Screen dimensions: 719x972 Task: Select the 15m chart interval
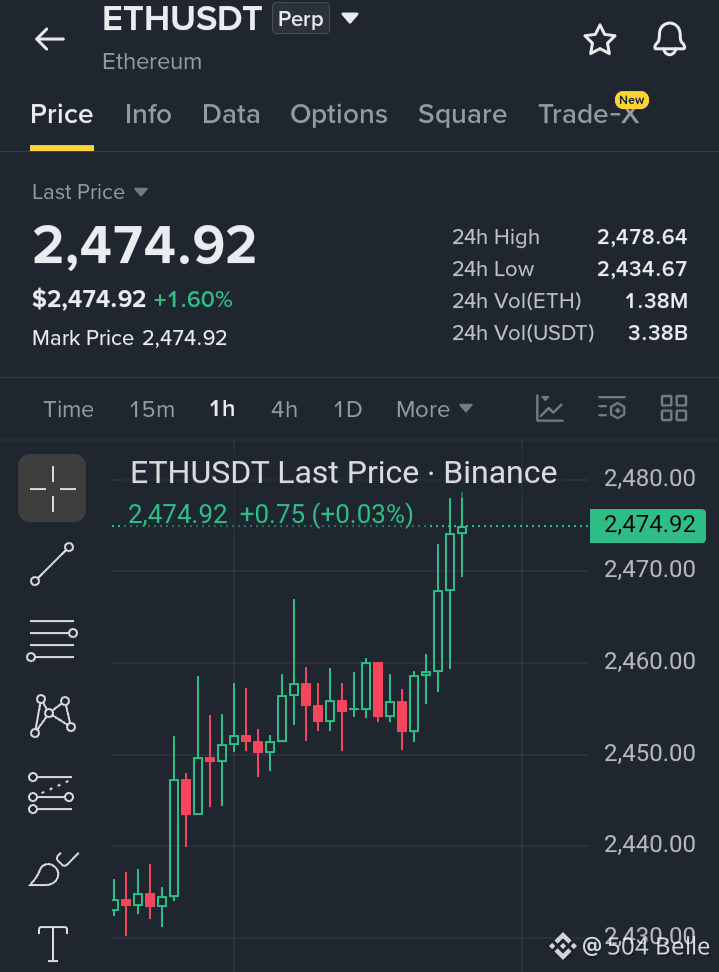(152, 409)
